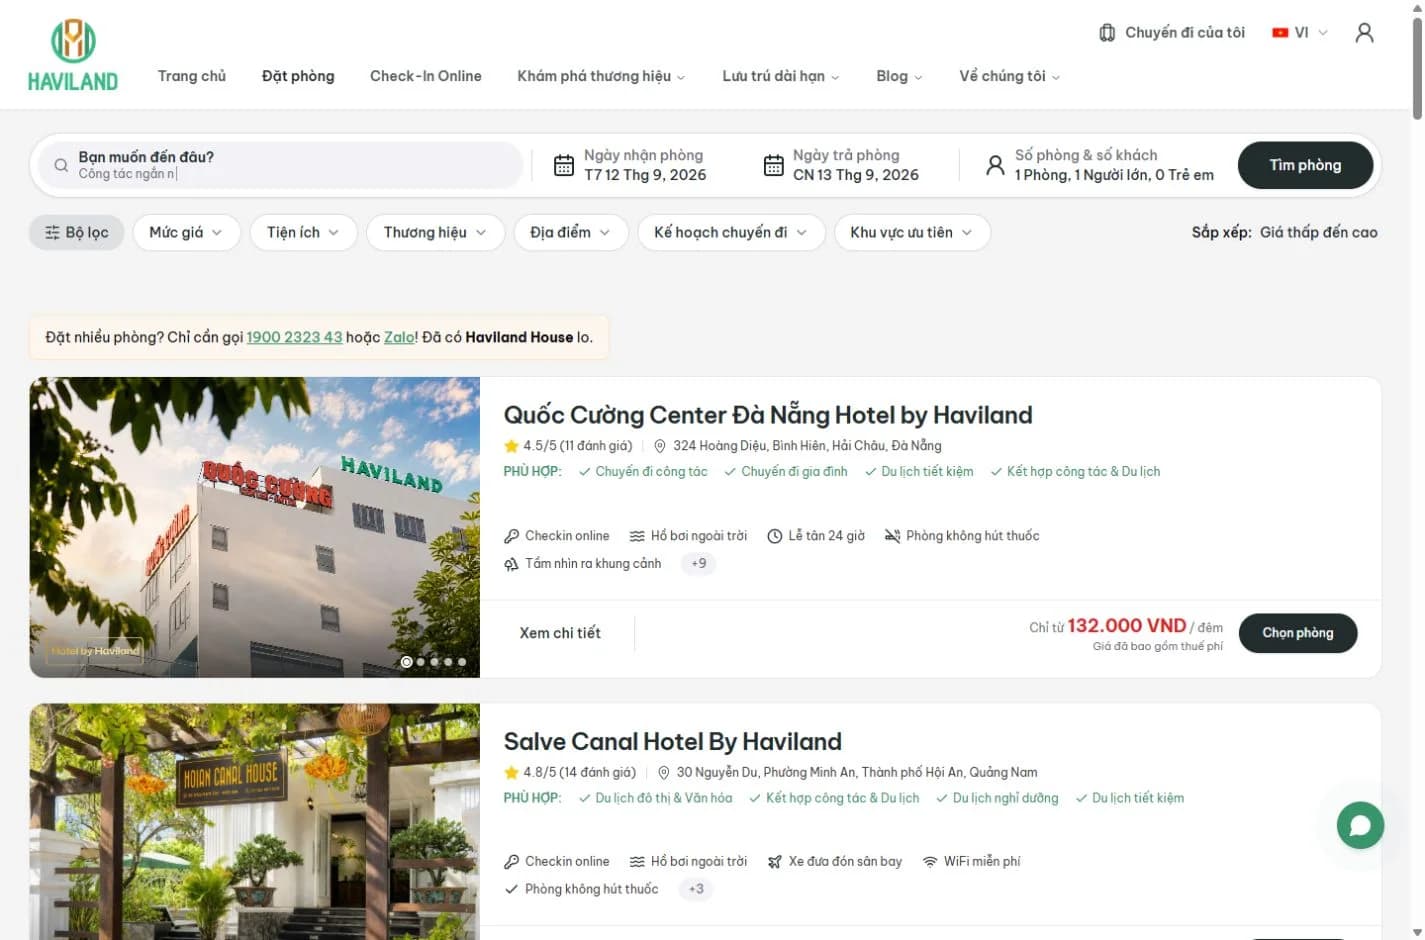Expand the +3 amenities badge
Screen dimensions: 1425x940
pyautogui.click(x=696, y=889)
